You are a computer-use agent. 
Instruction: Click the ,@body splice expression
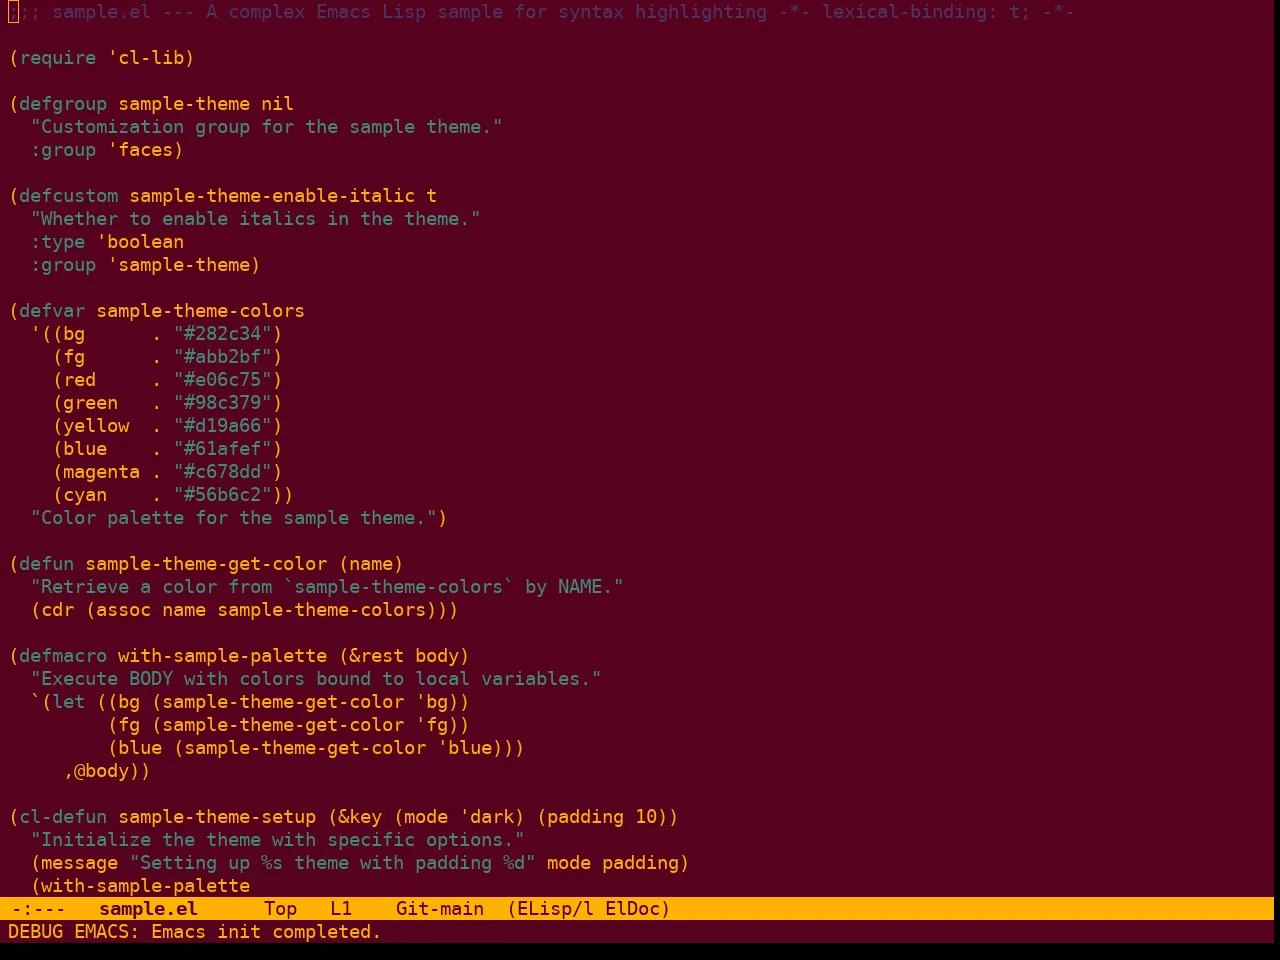102,771
